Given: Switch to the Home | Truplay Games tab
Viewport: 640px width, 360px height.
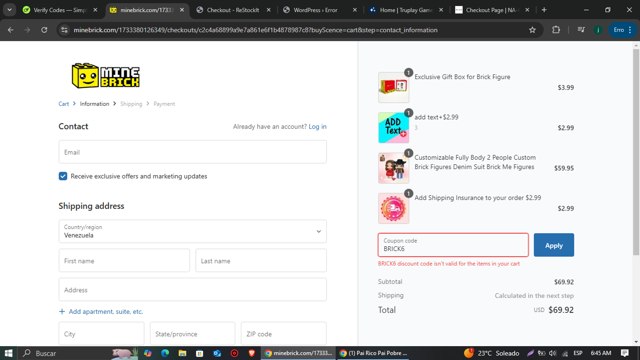Looking at the screenshot, I should coord(406,10).
